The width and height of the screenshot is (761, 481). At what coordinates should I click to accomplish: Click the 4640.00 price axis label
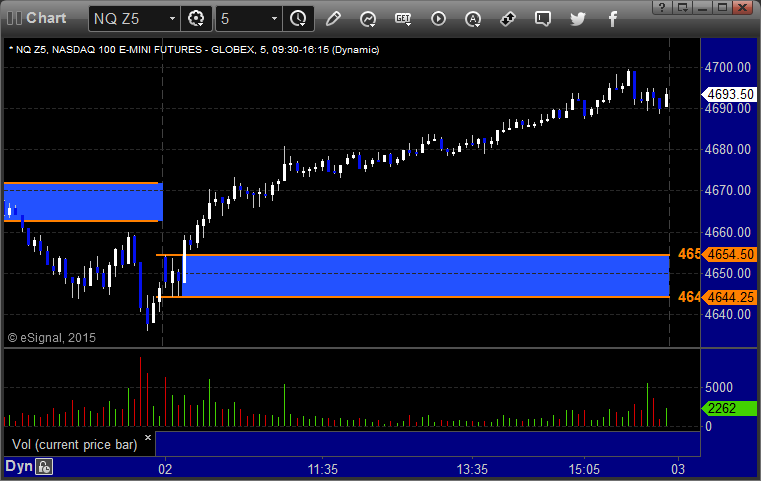pyautogui.click(x=728, y=315)
